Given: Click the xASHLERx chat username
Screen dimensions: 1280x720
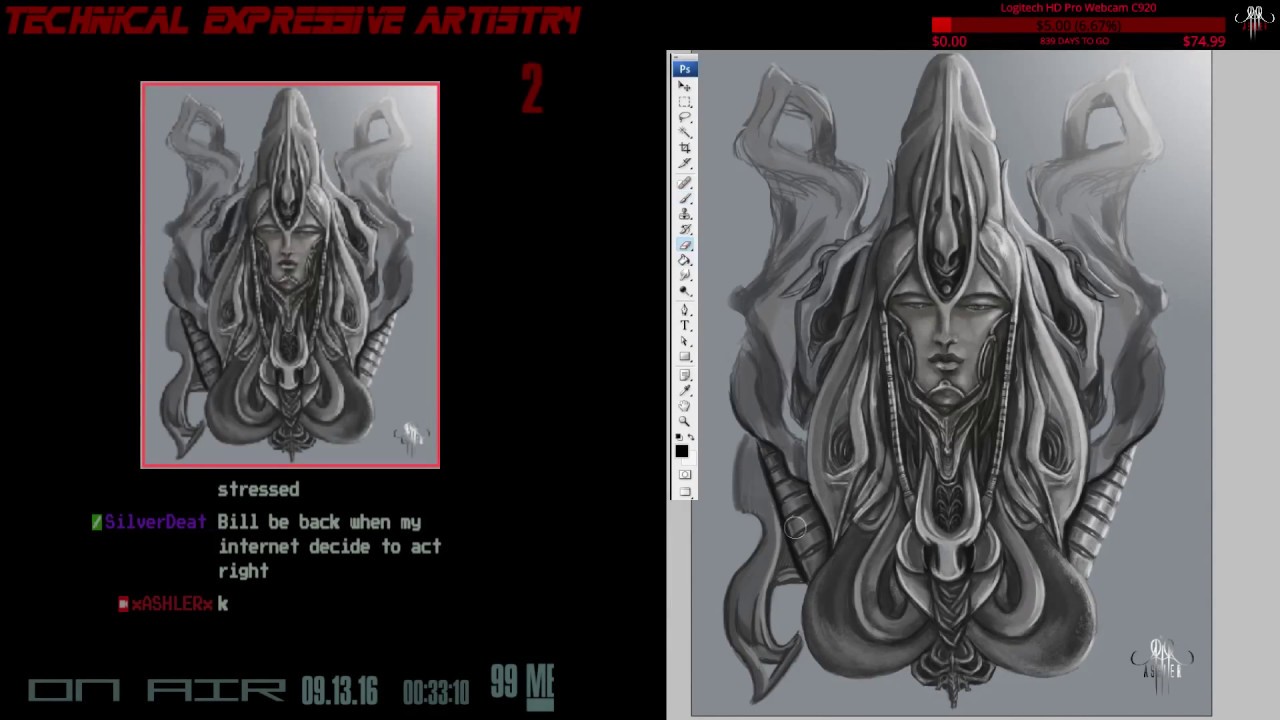Looking at the screenshot, I should (x=171, y=604).
